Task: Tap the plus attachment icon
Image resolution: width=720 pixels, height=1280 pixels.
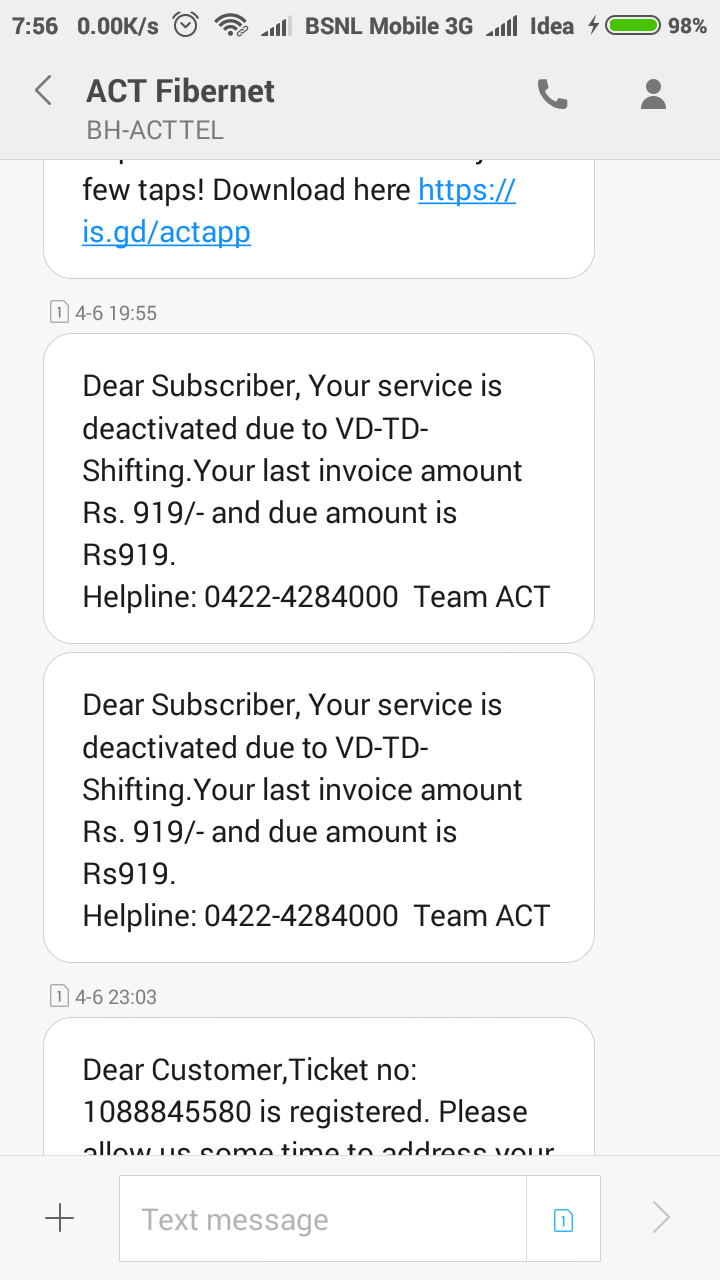Action: (x=60, y=1217)
